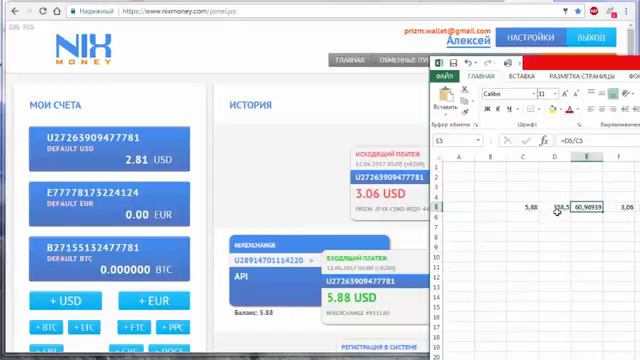The image size is (640, 360).
Task: Decrease font size in Excel
Action: 576,94
